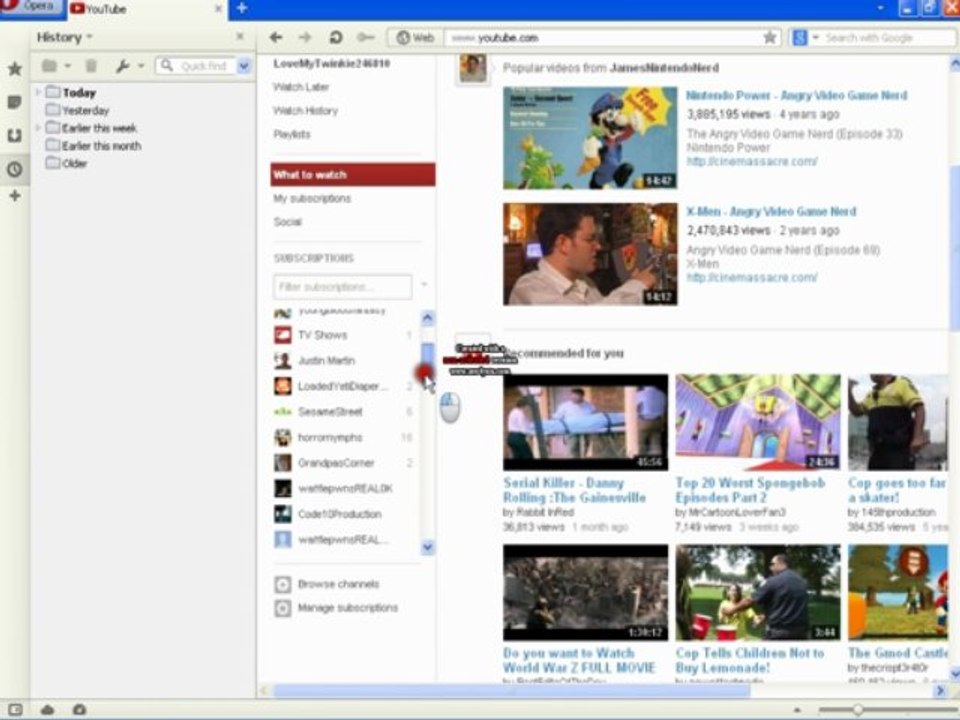Open the JamesNintendoNerd channel avatar
Image resolution: width=960 pixels, height=720 pixels.
coord(474,69)
